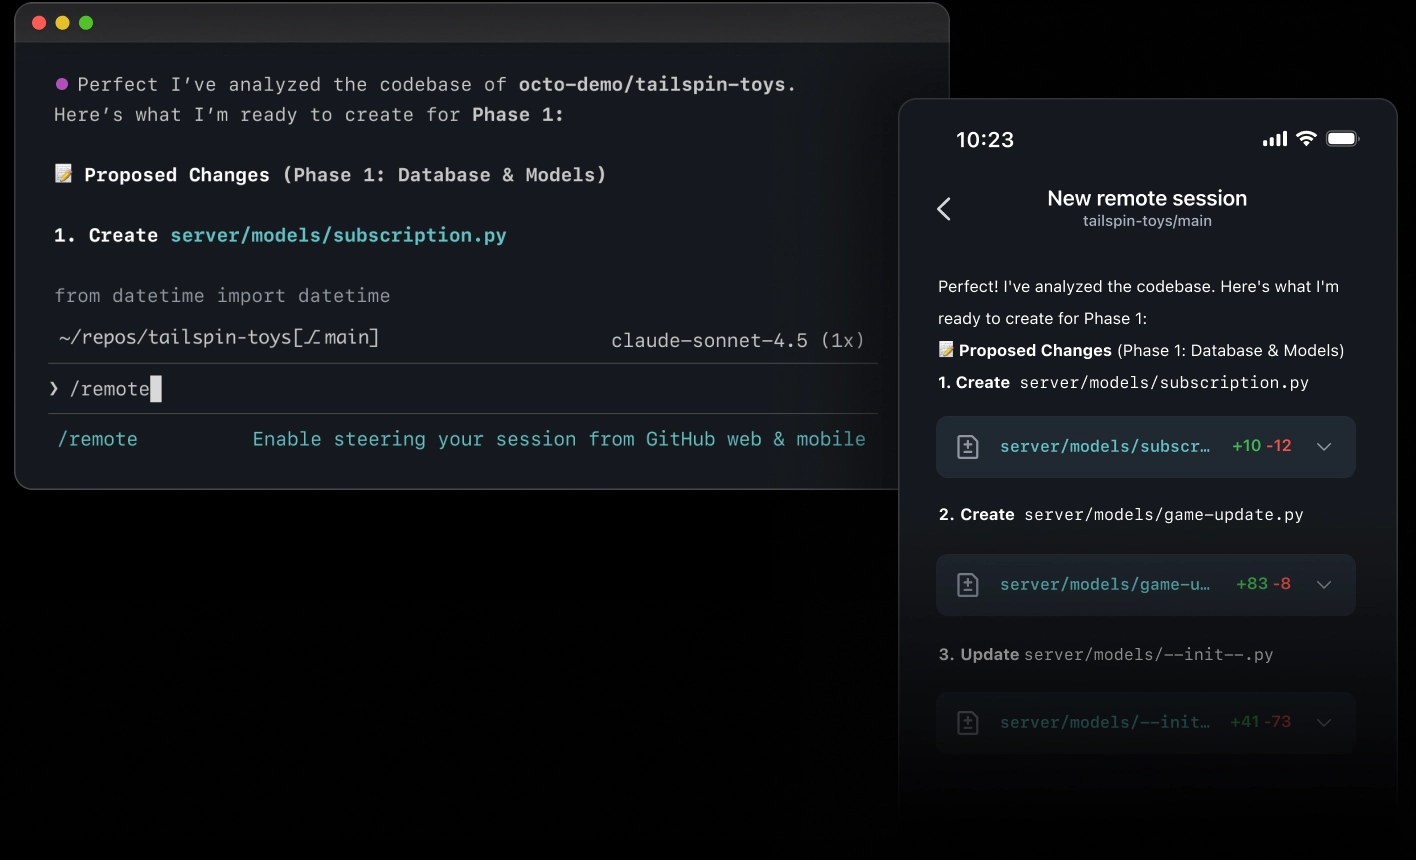The width and height of the screenshot is (1416, 860).
Task: Click the tailspin-toys/main subtitle on phone
Action: (1147, 221)
